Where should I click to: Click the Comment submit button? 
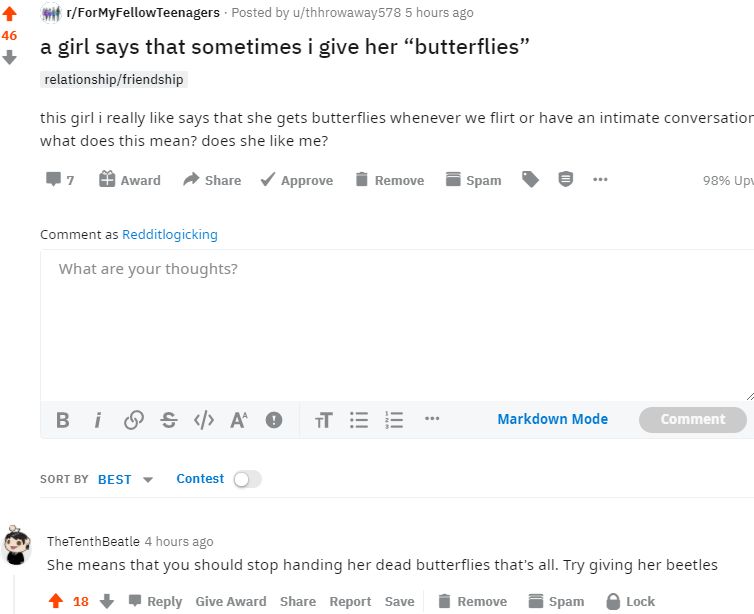[x=692, y=419]
